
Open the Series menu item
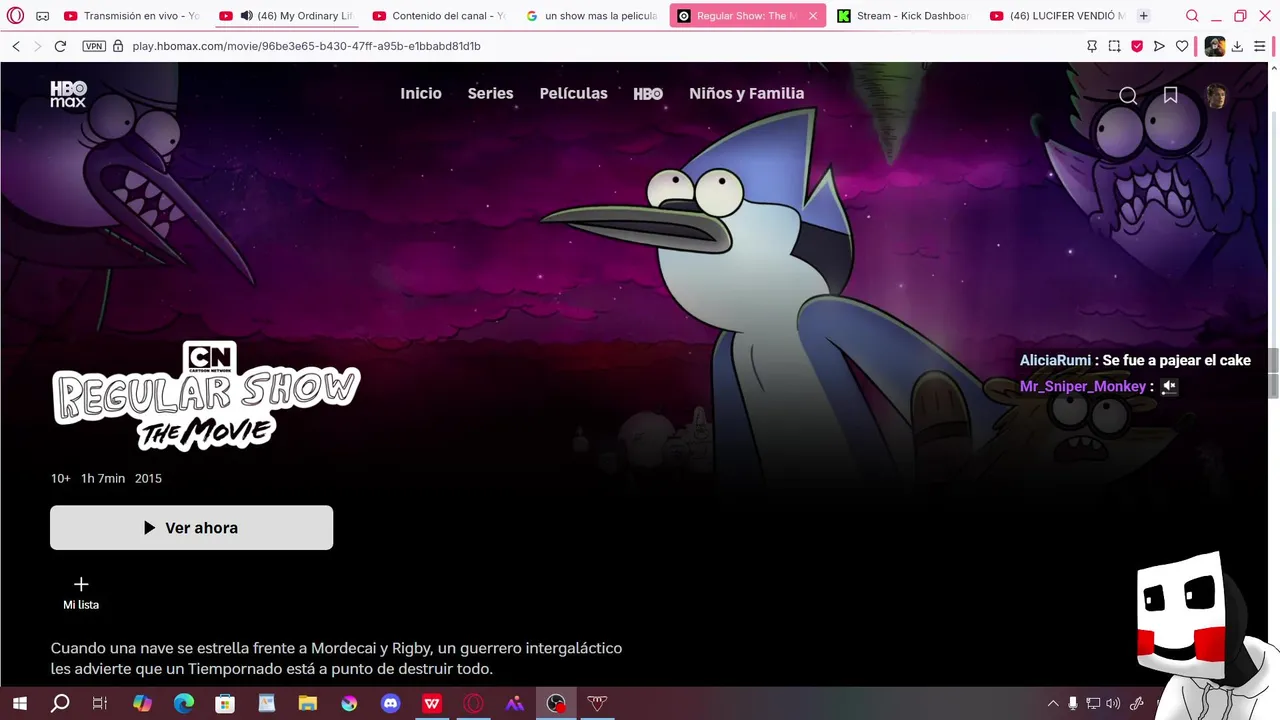(x=490, y=93)
